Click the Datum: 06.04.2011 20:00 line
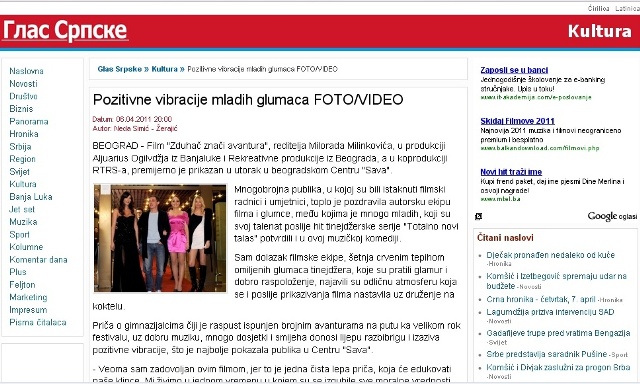This screenshot has height=384, width=640. [x=132, y=119]
